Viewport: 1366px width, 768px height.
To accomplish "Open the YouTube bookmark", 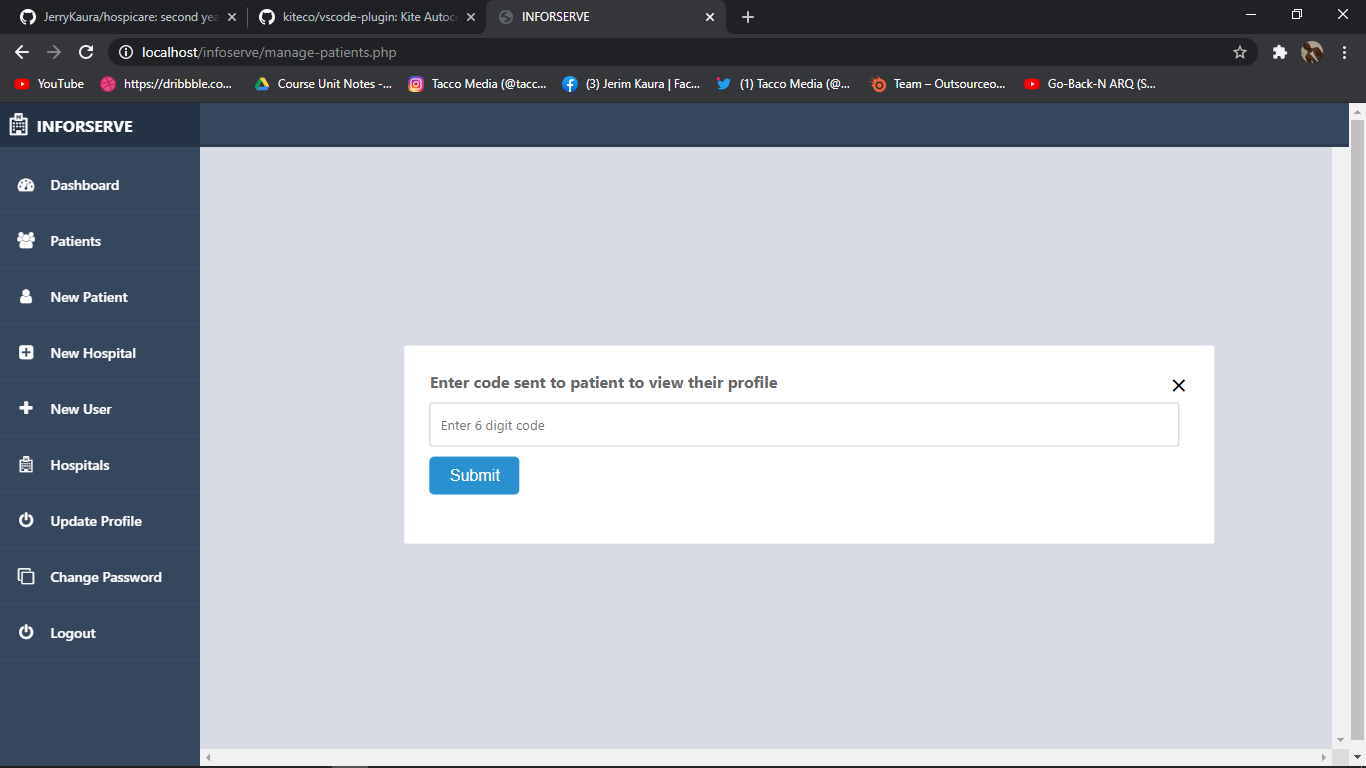I will pos(49,84).
